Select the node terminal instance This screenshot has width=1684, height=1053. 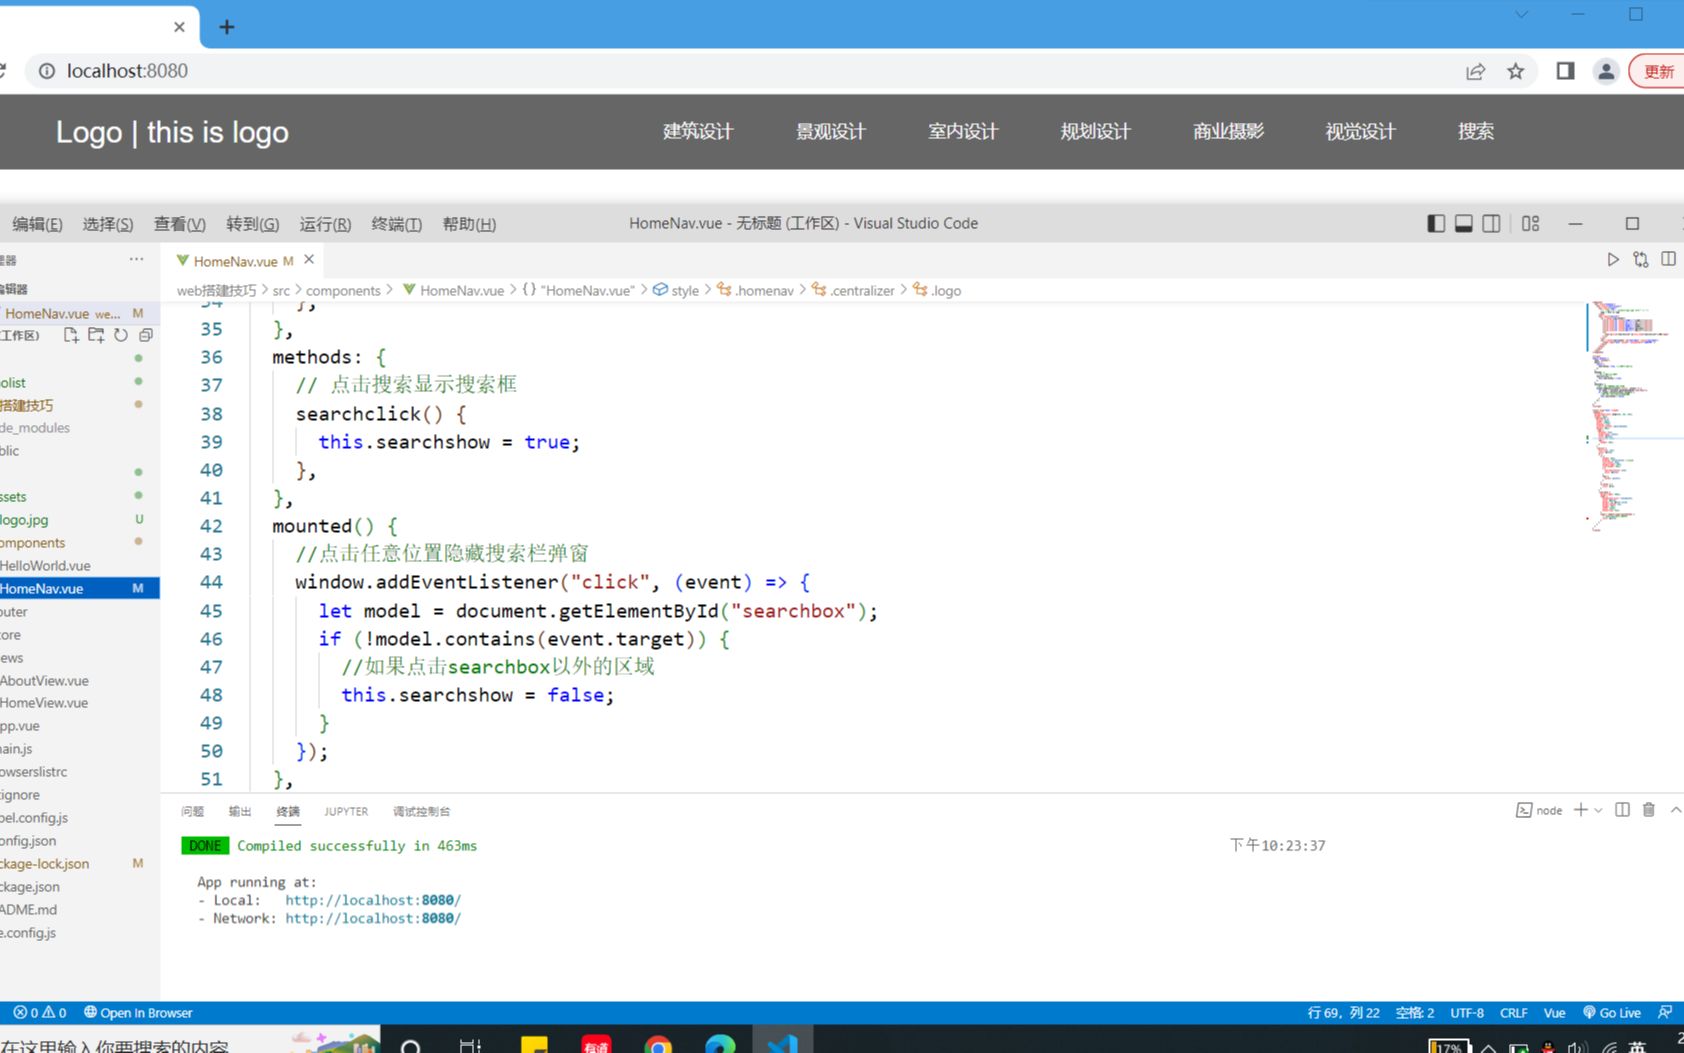[1539, 810]
